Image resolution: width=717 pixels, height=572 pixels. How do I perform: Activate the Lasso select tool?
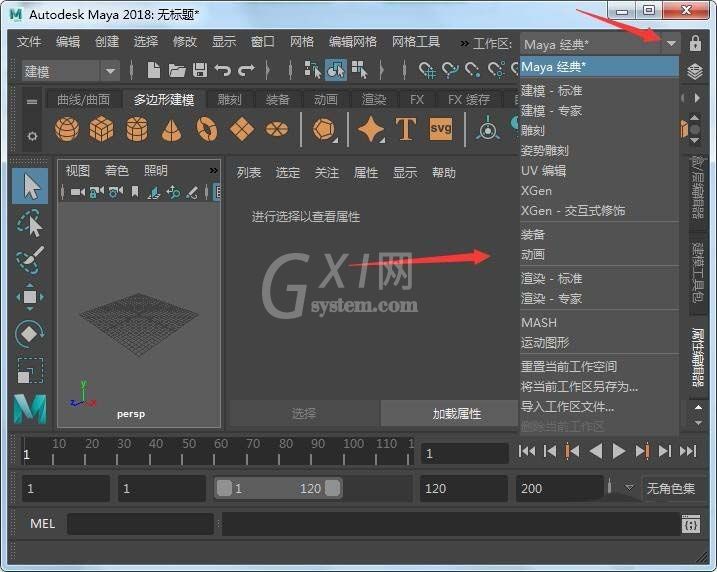pyautogui.click(x=30, y=223)
